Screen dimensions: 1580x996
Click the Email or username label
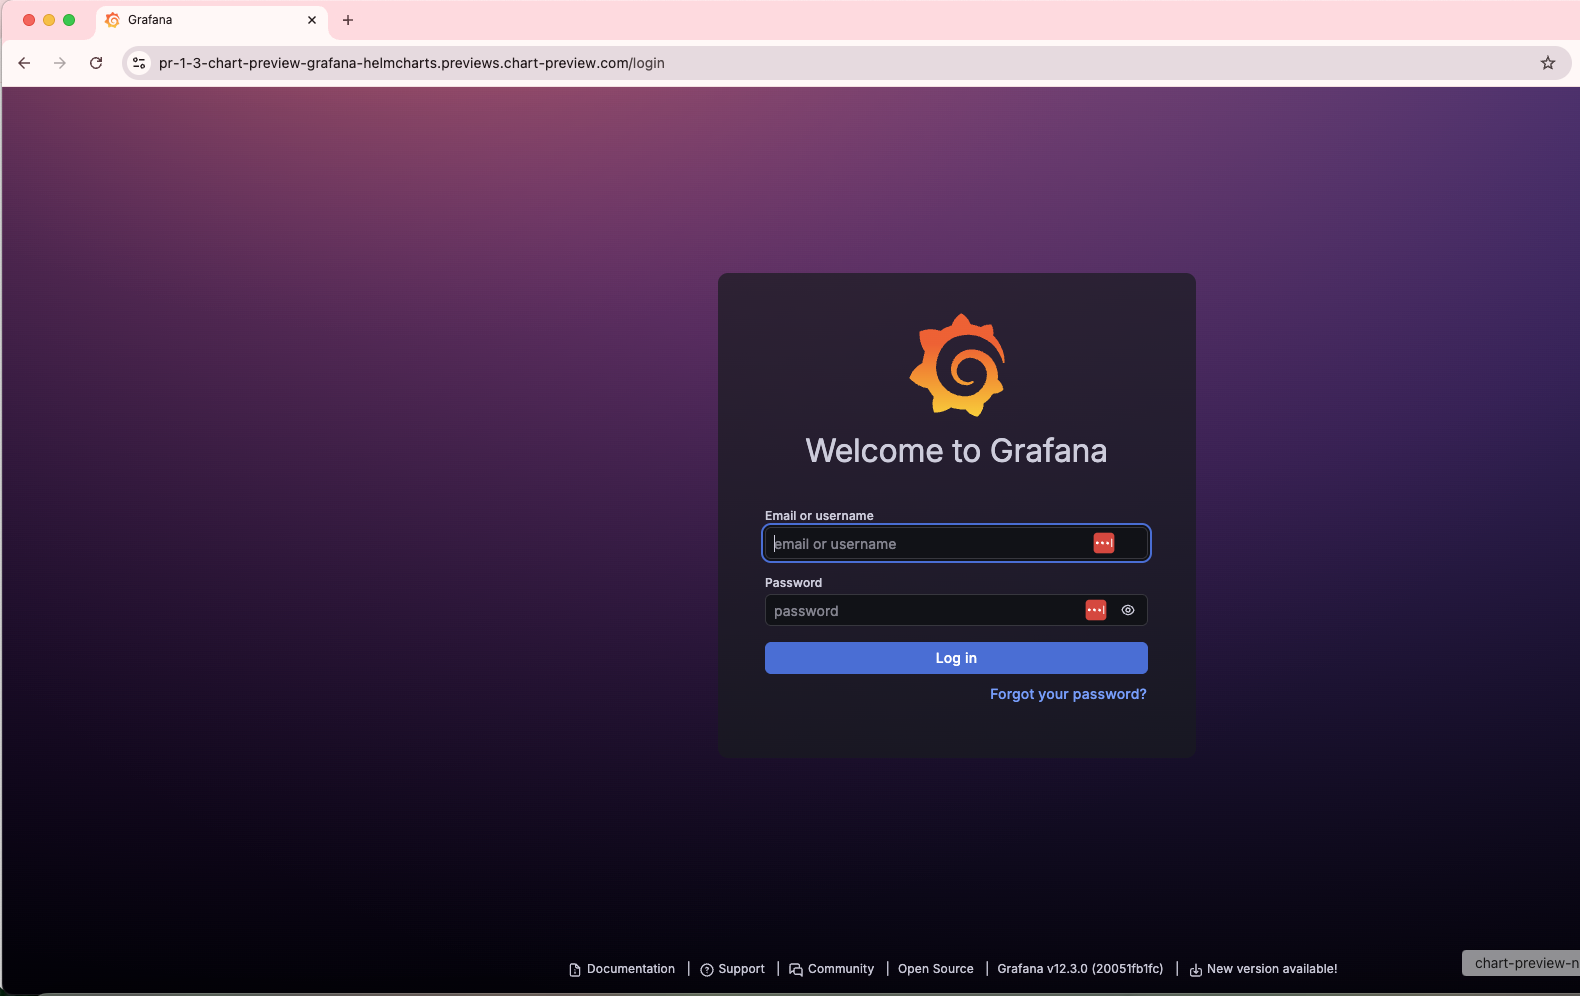click(x=819, y=516)
